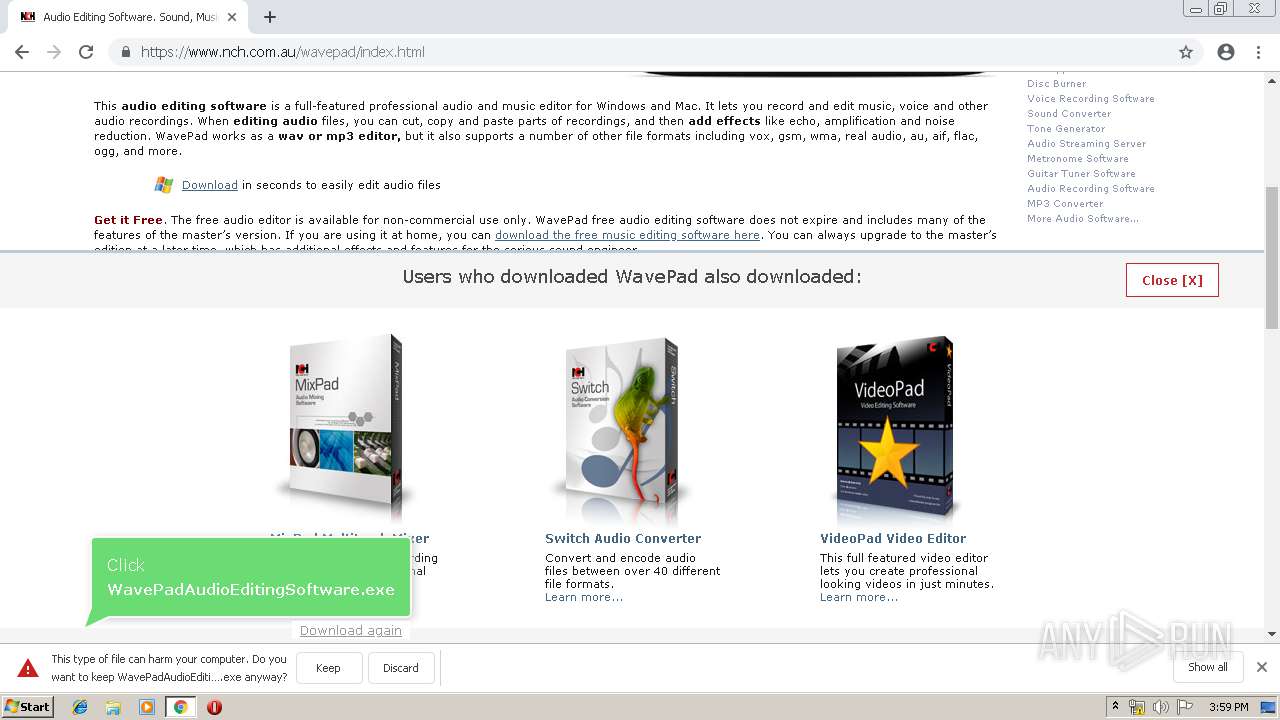1280x720 pixels.
Task: Click the MixPad box image
Action: coord(343,427)
